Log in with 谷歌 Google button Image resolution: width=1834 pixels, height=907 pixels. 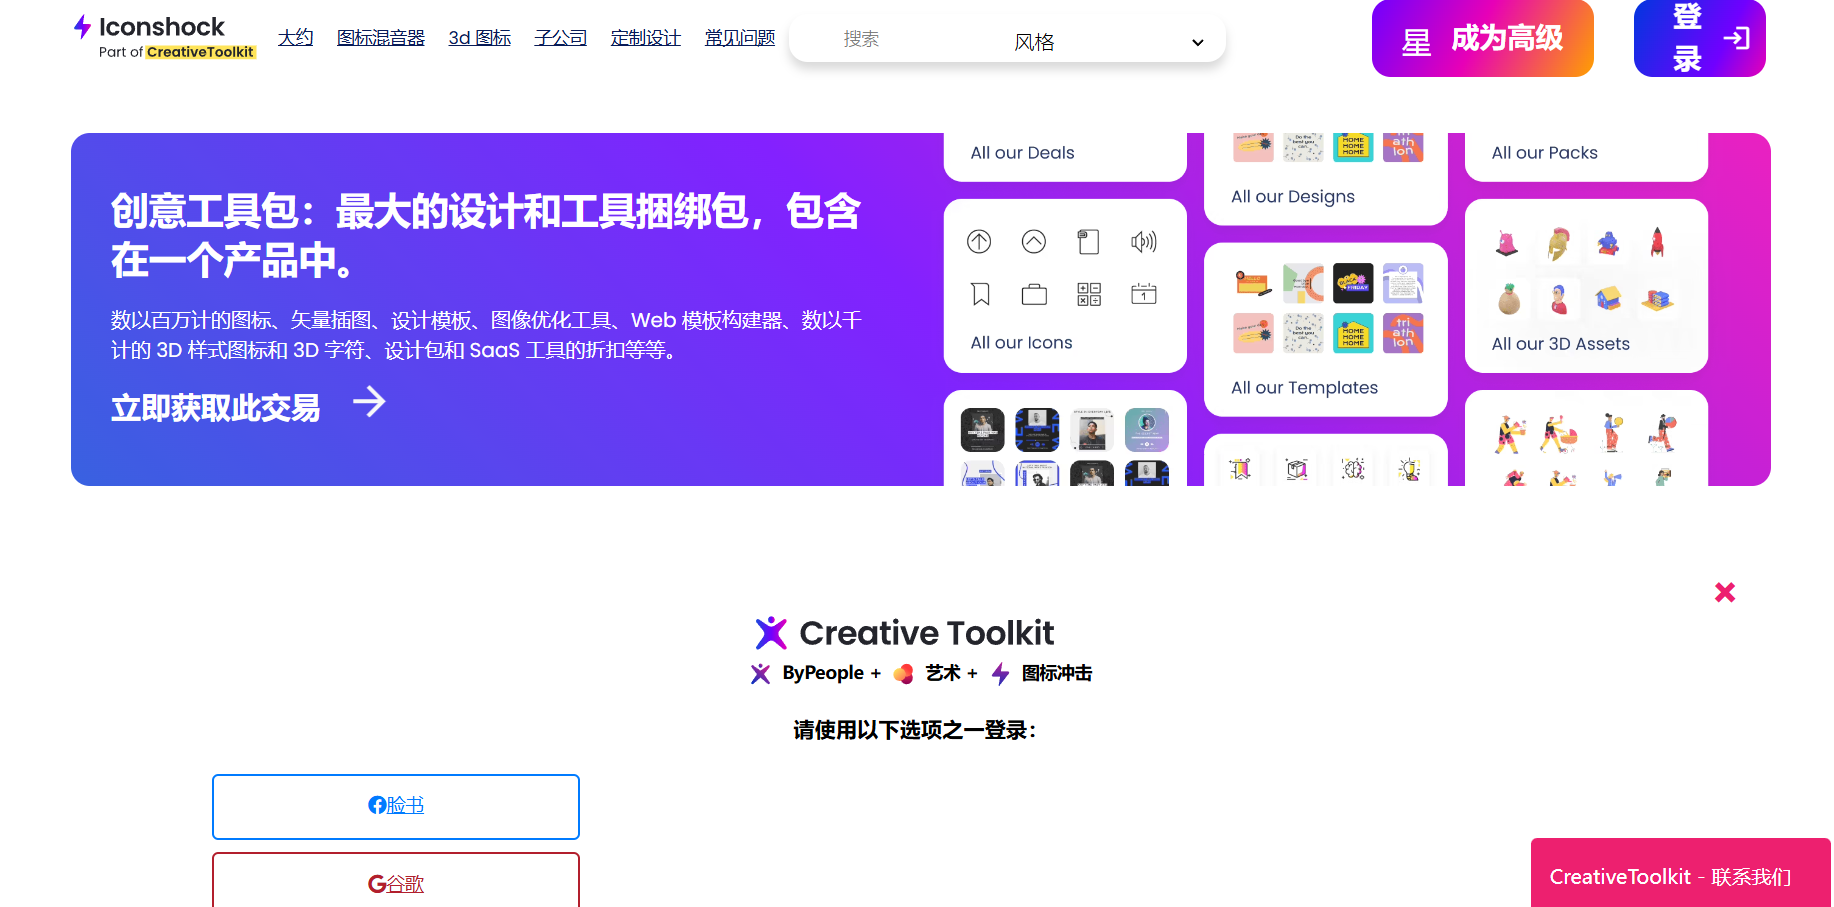click(x=396, y=881)
